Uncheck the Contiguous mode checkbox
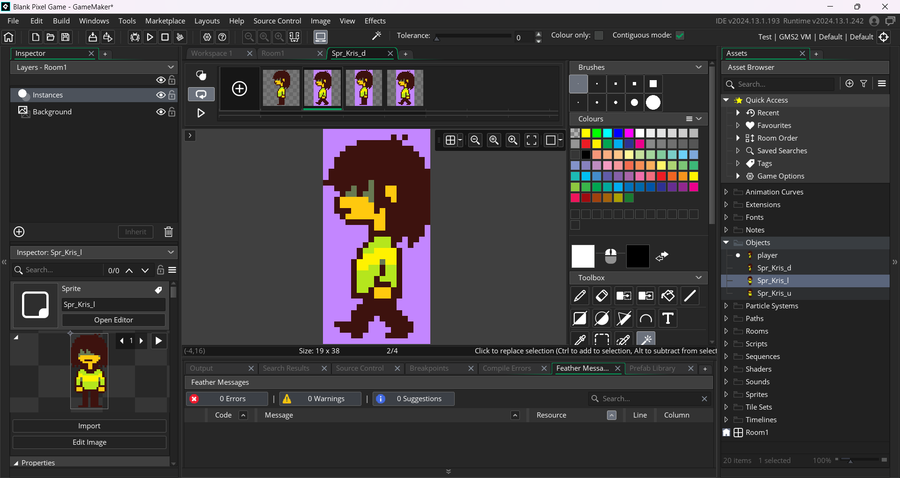Viewport: 900px width, 478px height. pos(680,36)
